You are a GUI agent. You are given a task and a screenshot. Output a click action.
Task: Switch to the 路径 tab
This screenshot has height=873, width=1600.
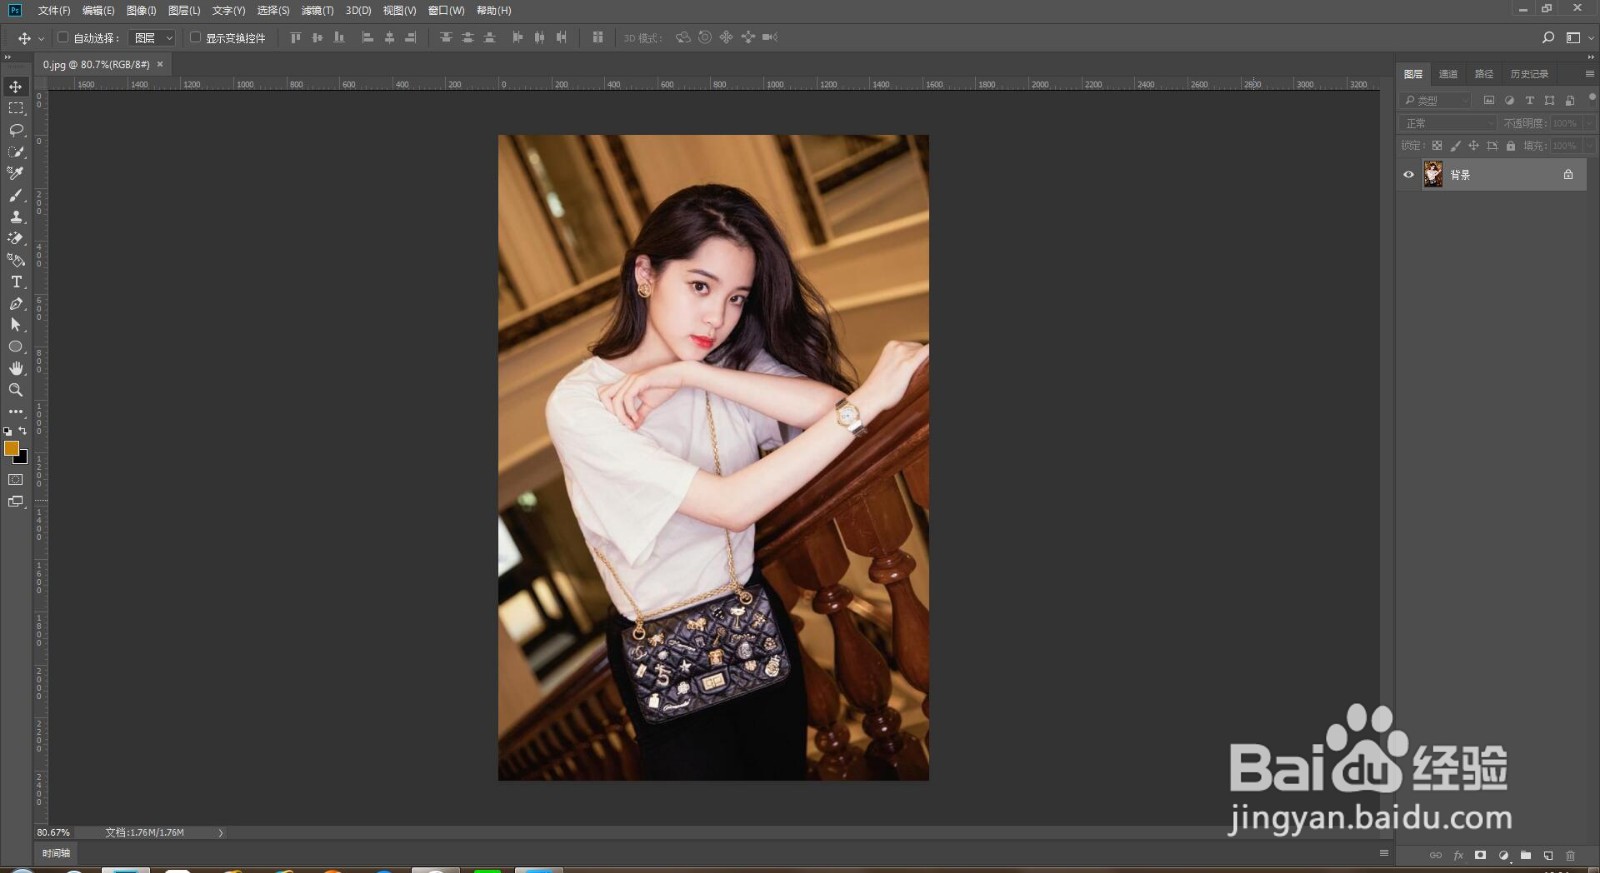[1484, 74]
